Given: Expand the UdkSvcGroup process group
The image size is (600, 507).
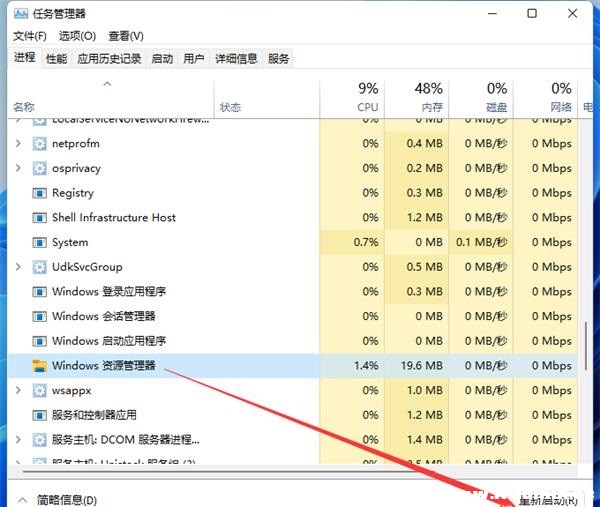Looking at the screenshot, I should point(18,267).
